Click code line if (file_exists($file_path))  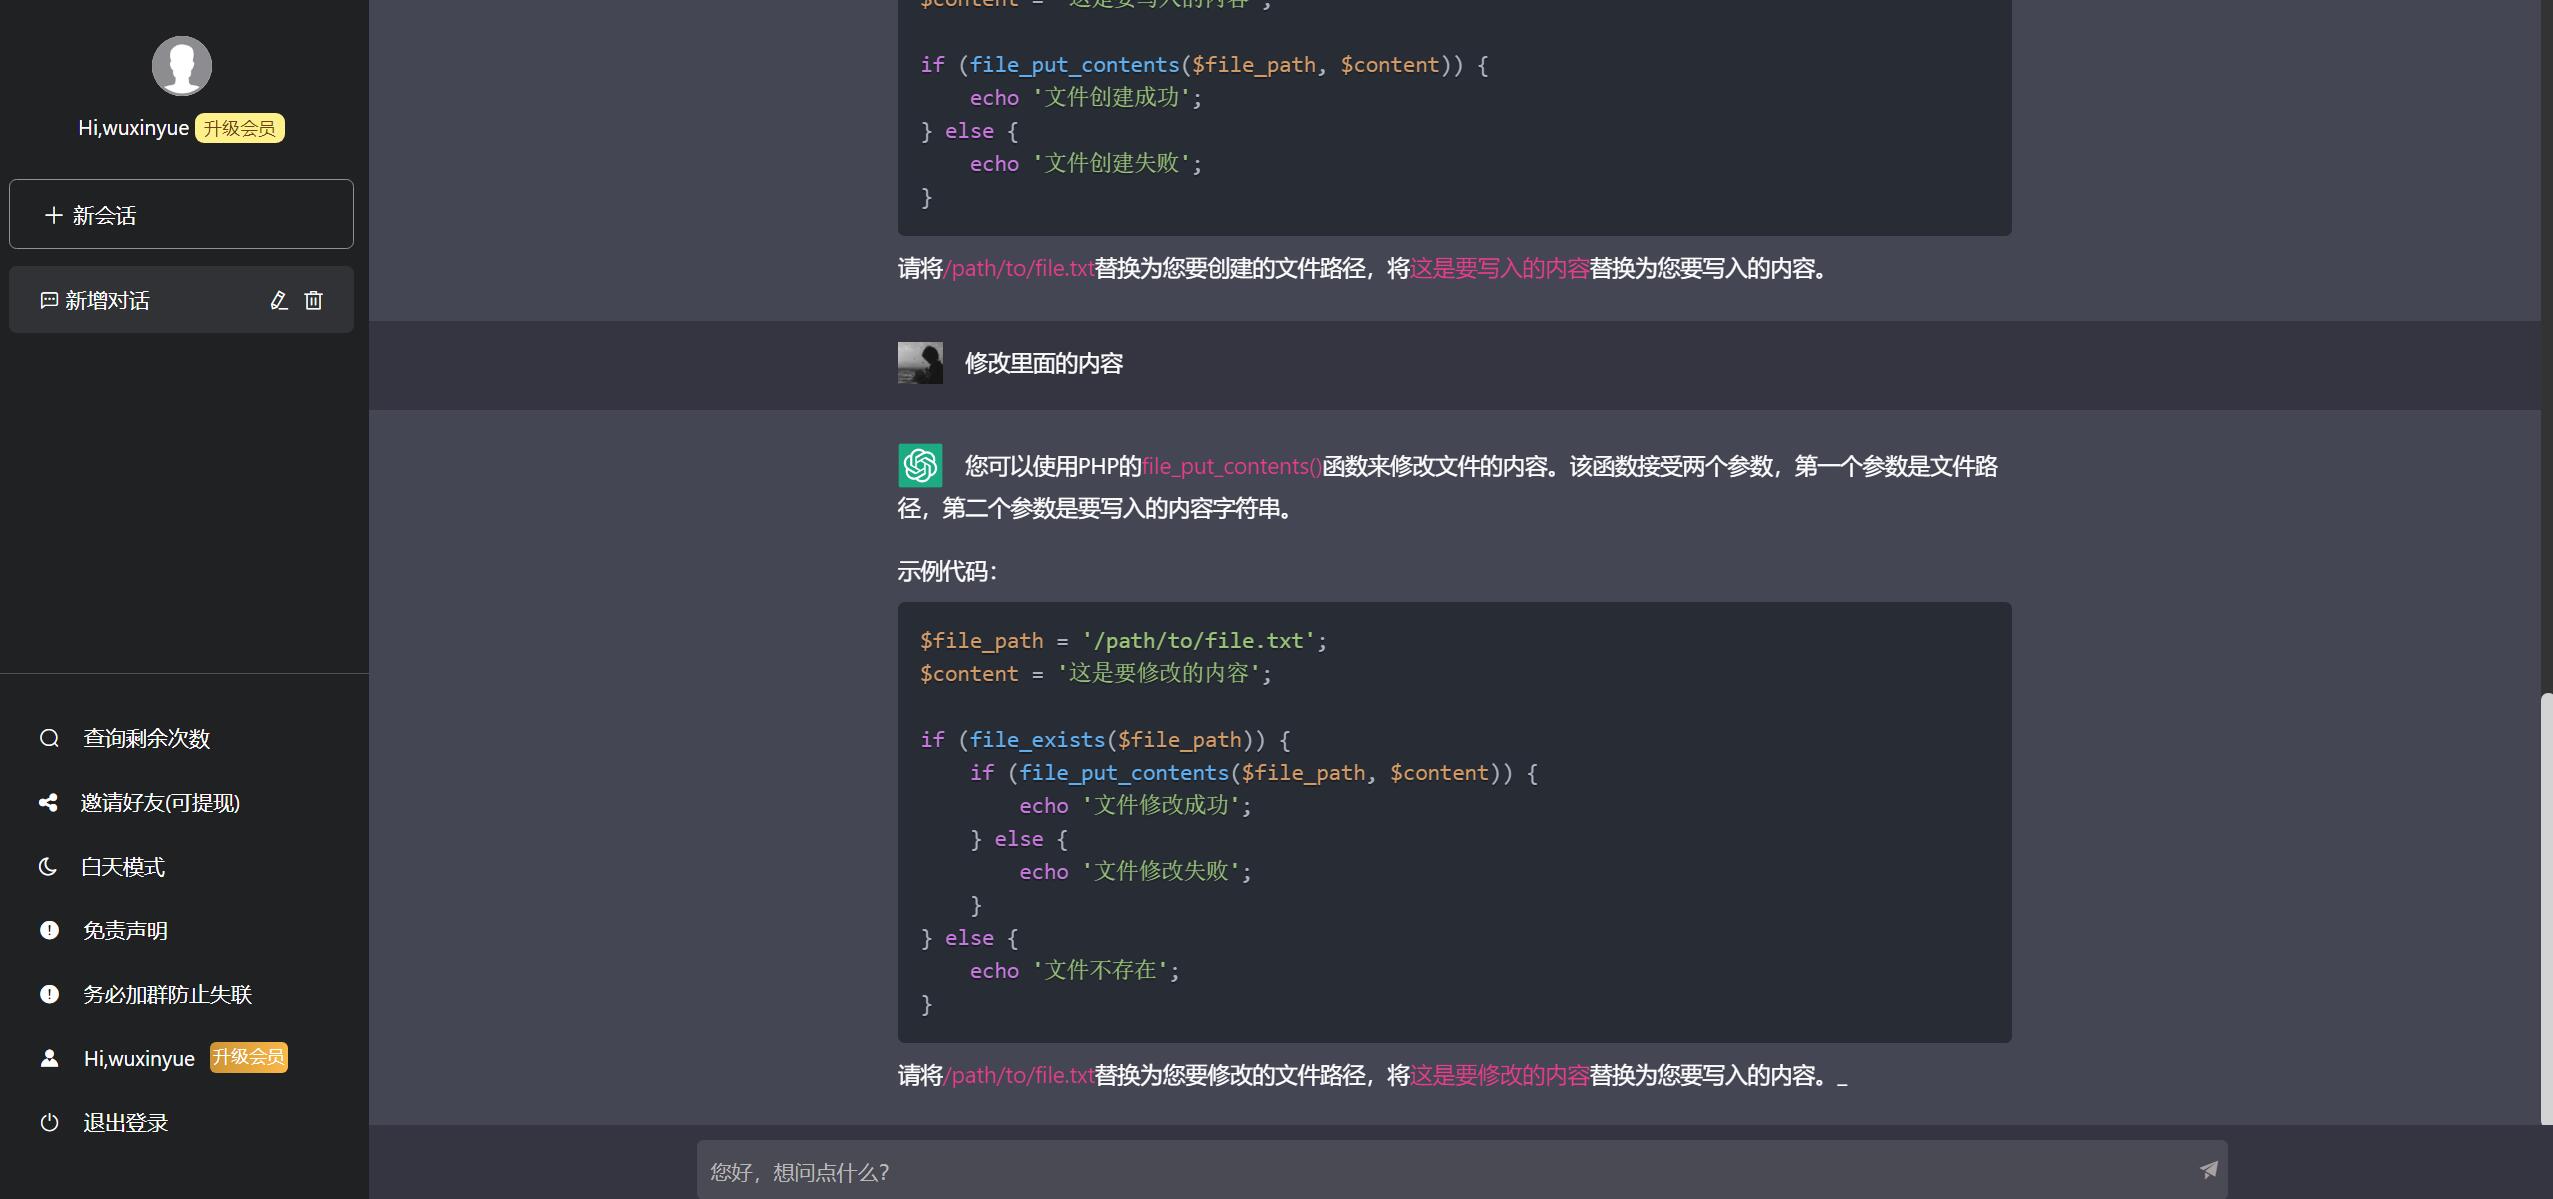pyautogui.click(x=1105, y=740)
